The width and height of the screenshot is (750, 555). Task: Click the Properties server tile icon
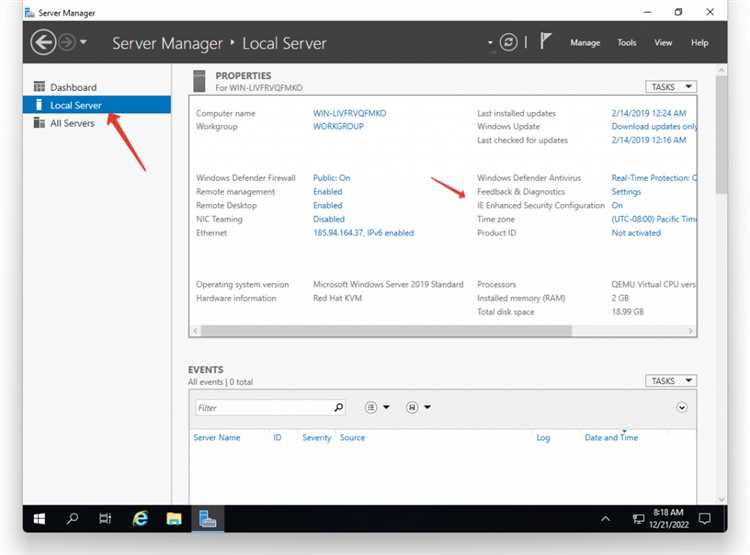tap(199, 81)
